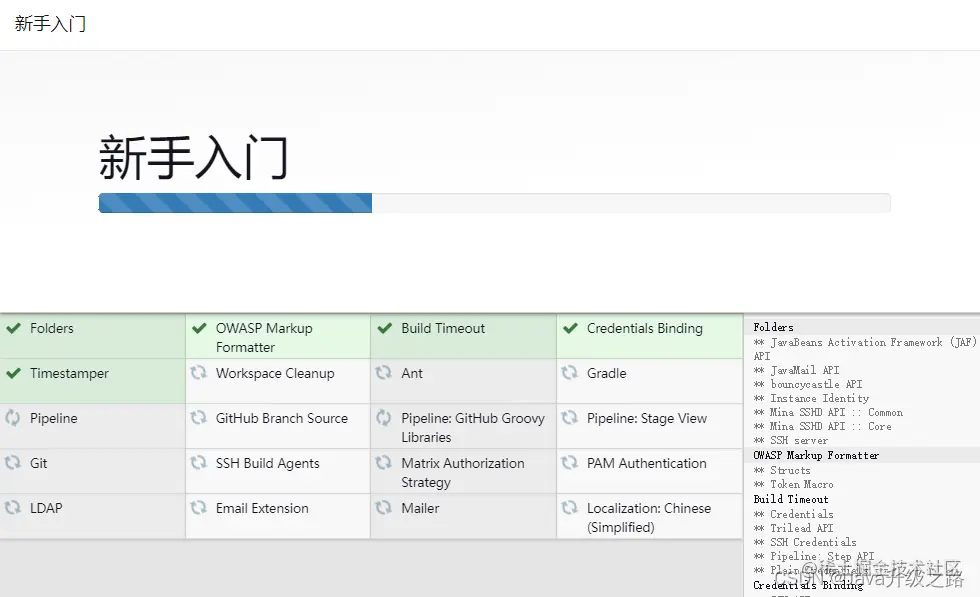Click the Credentials dependency log line
Image resolution: width=980 pixels, height=597 pixels.
(x=793, y=514)
